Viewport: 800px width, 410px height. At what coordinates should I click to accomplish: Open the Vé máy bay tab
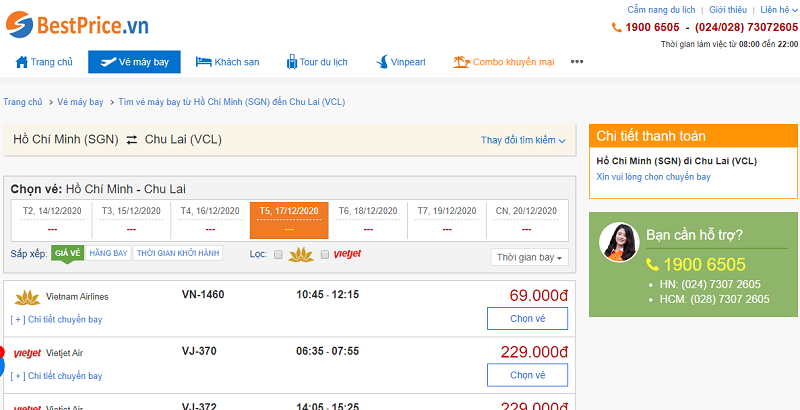(x=134, y=62)
